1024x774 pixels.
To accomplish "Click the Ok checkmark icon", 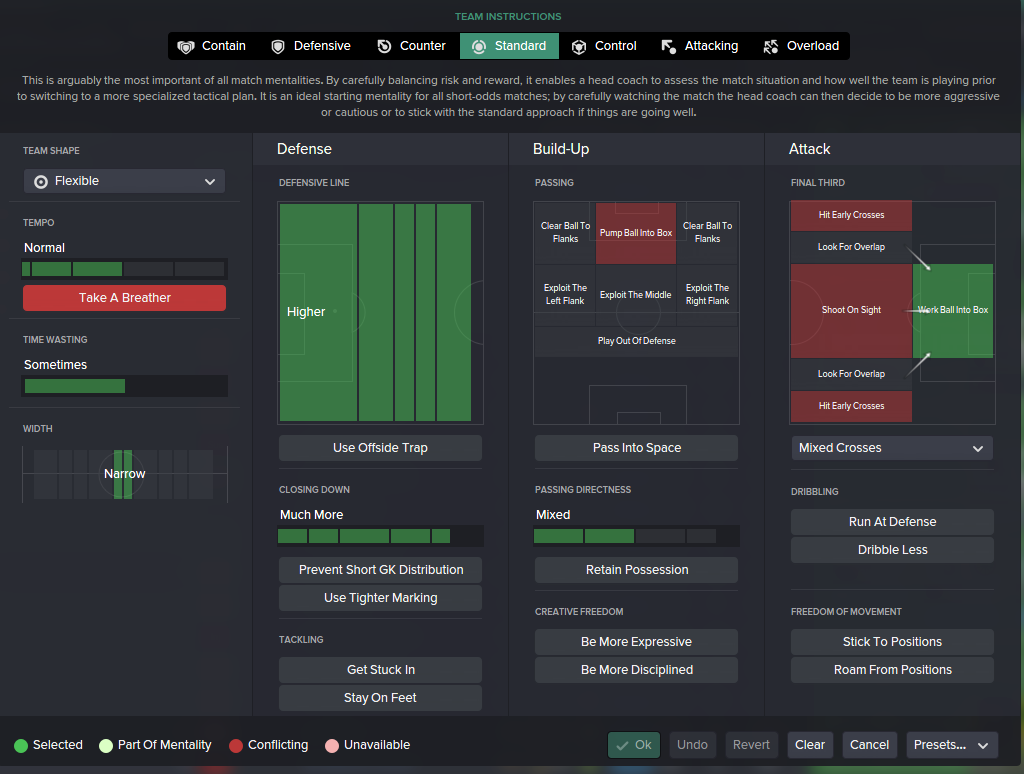I will [622, 745].
